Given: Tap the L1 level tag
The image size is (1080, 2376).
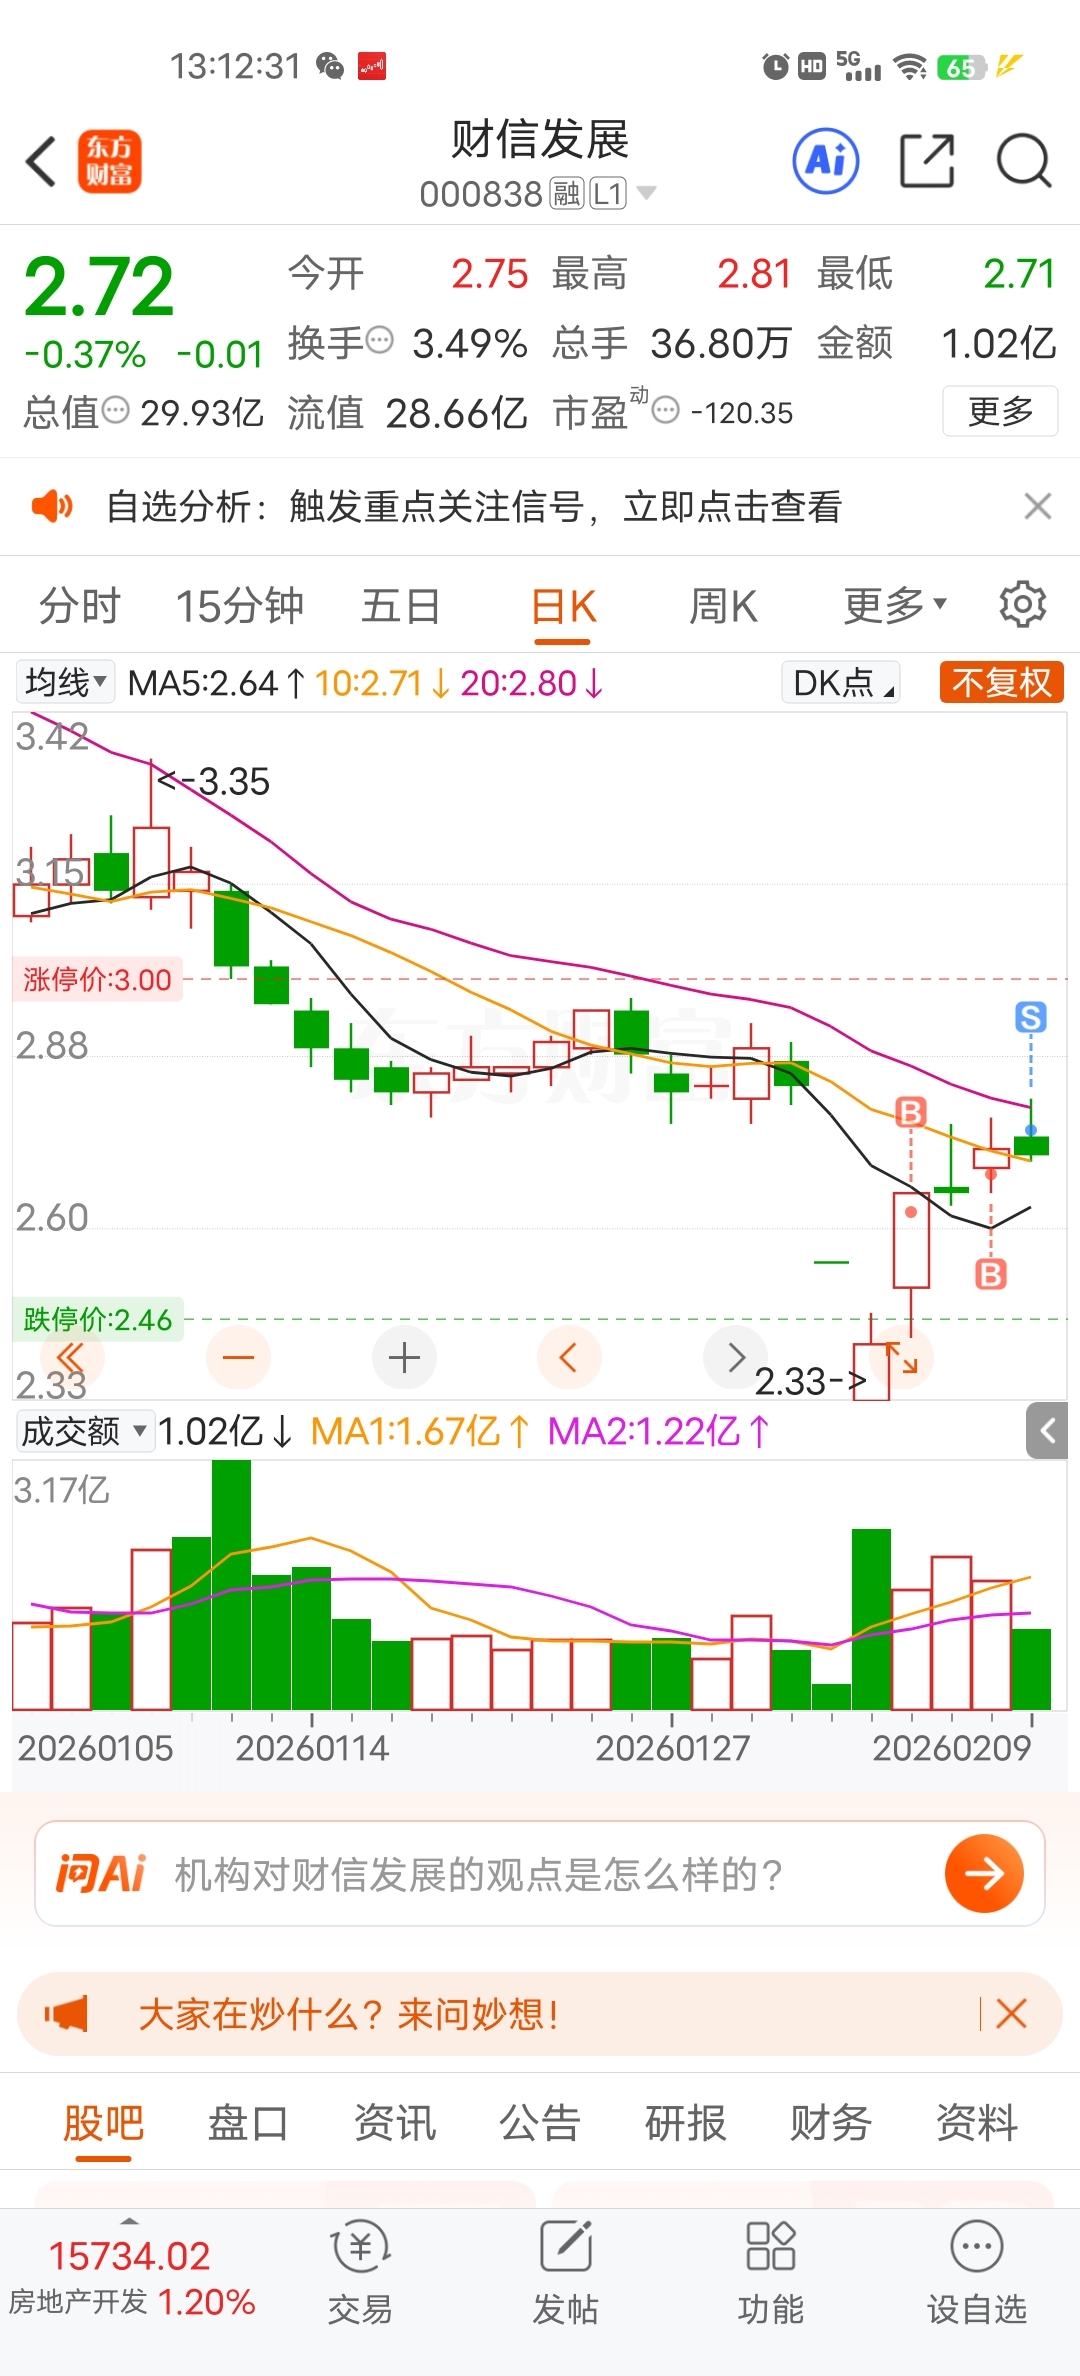Looking at the screenshot, I should pos(608,193).
